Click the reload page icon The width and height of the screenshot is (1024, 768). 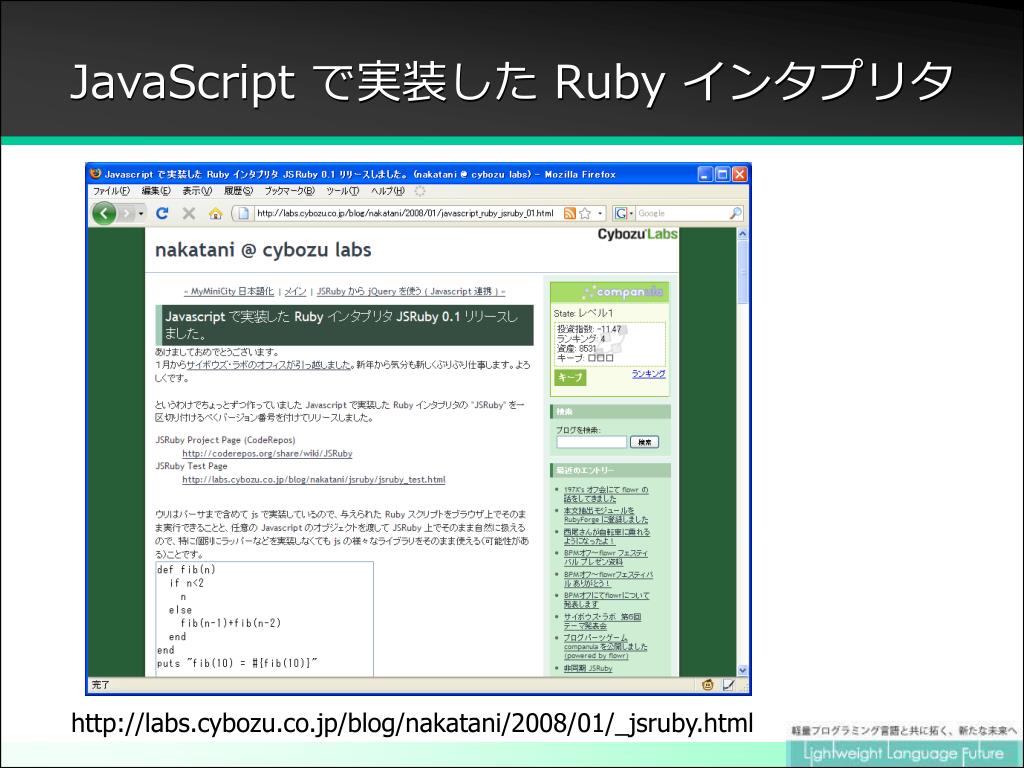162,213
